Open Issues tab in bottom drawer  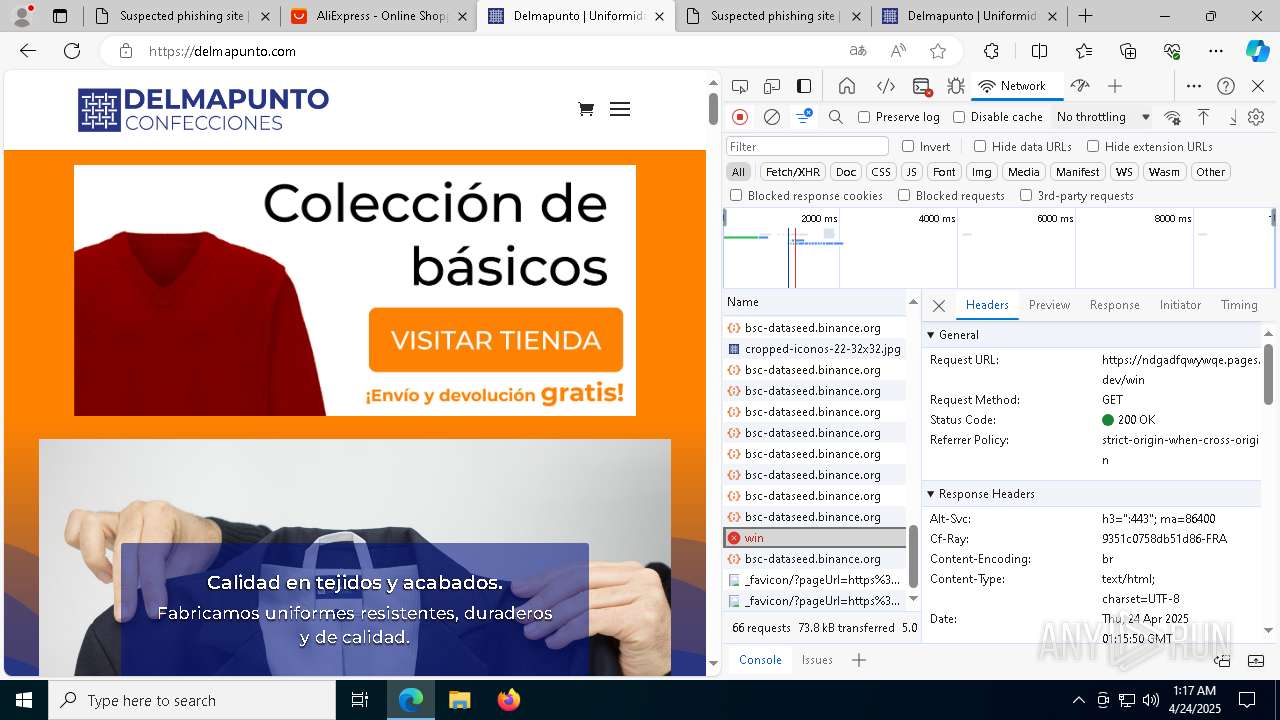pos(817,660)
